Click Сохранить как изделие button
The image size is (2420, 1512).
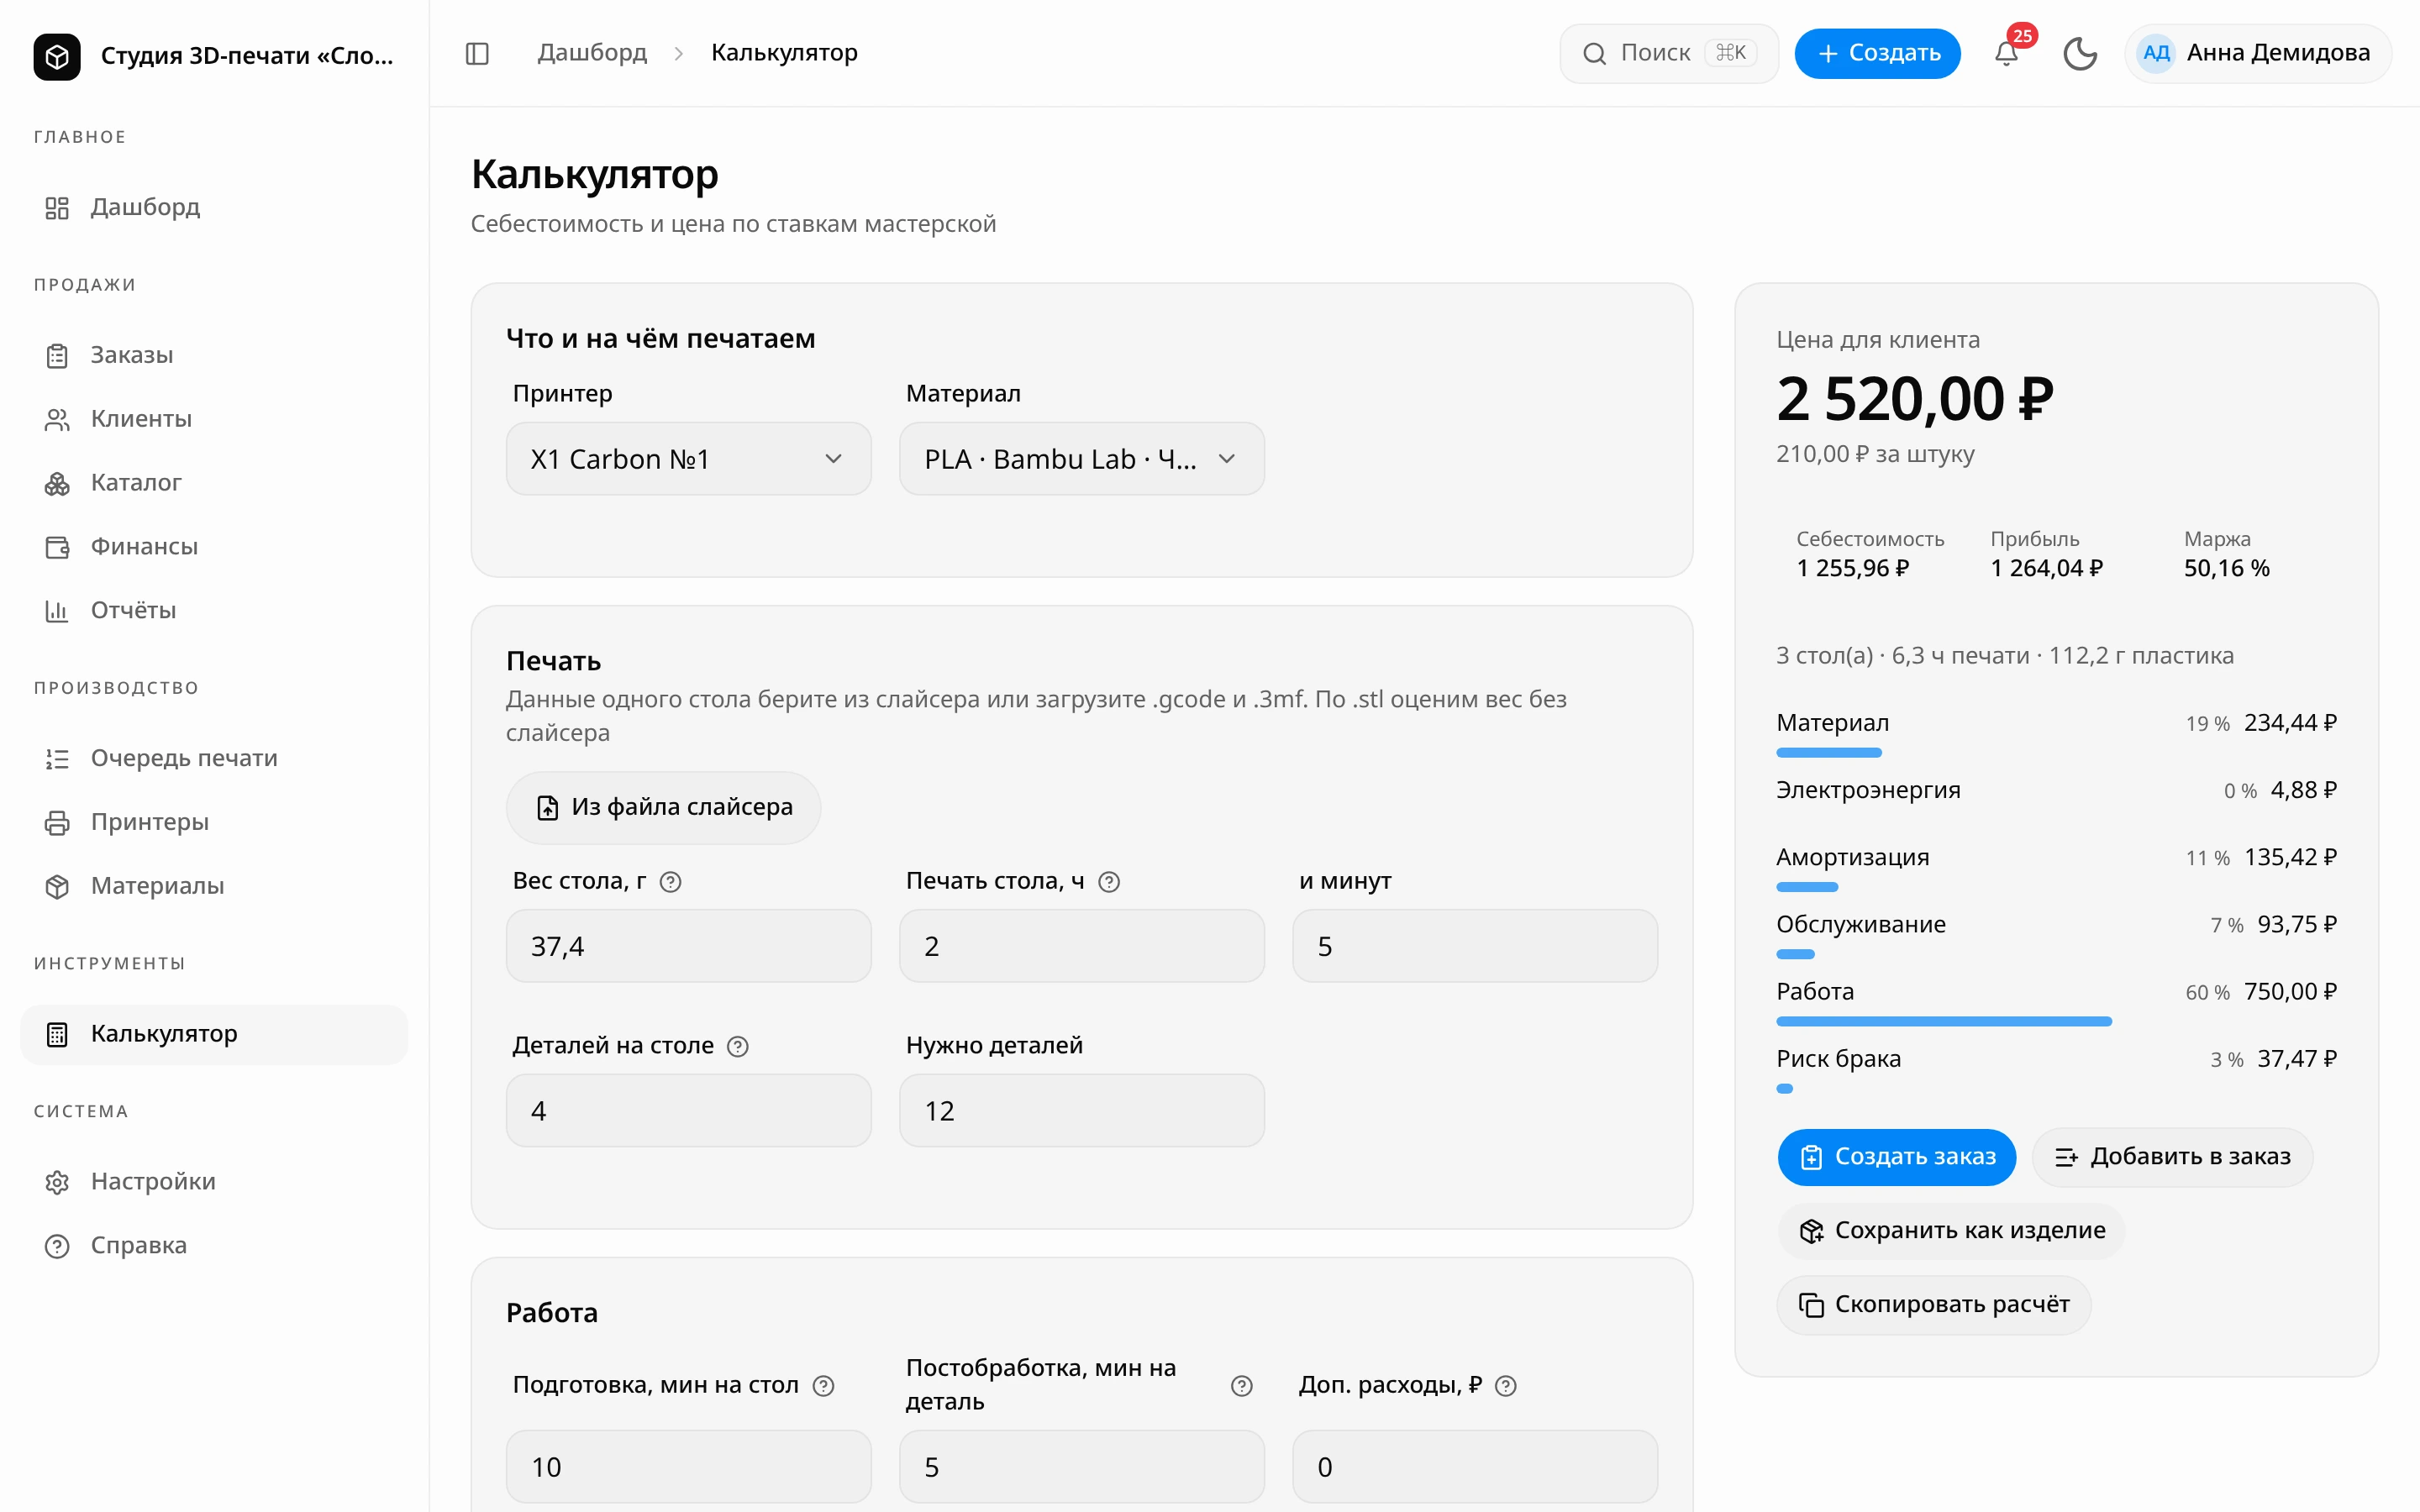(x=1951, y=1231)
